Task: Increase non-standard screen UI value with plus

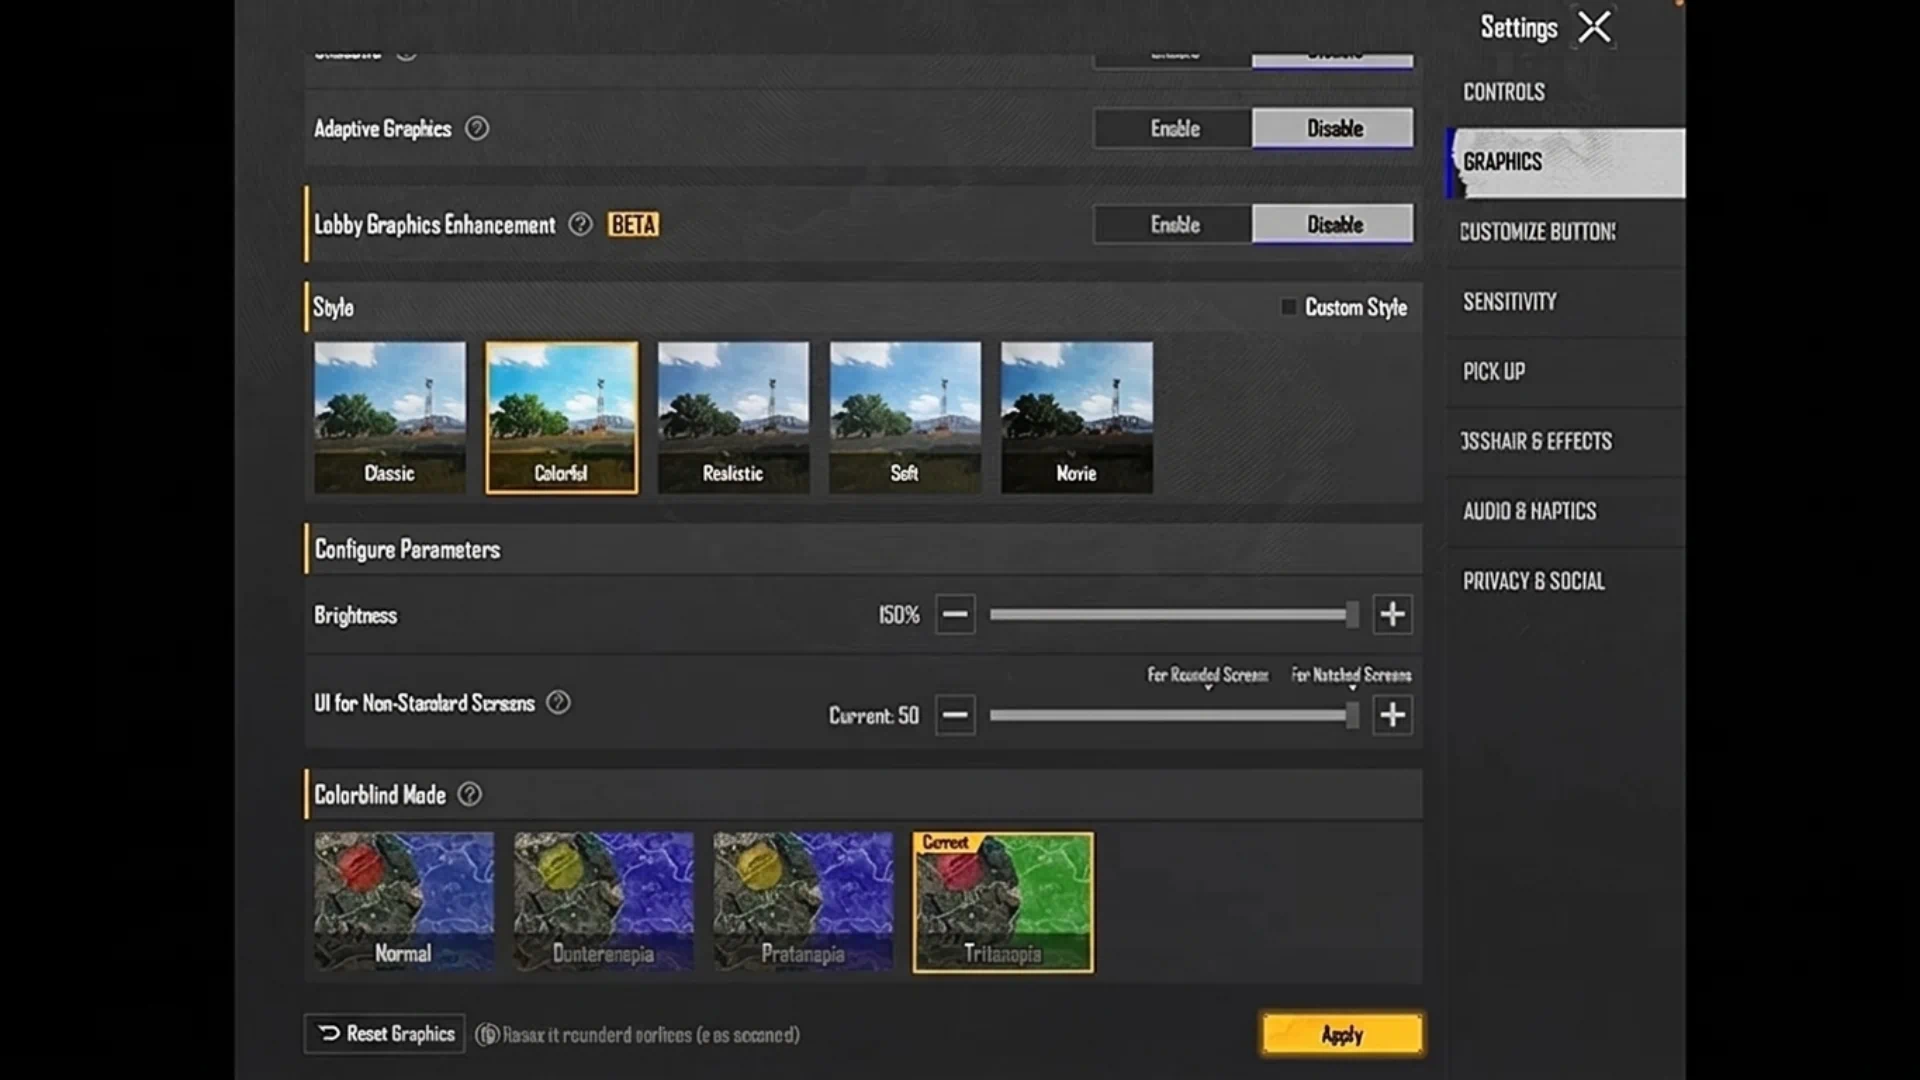Action: pyautogui.click(x=1392, y=715)
